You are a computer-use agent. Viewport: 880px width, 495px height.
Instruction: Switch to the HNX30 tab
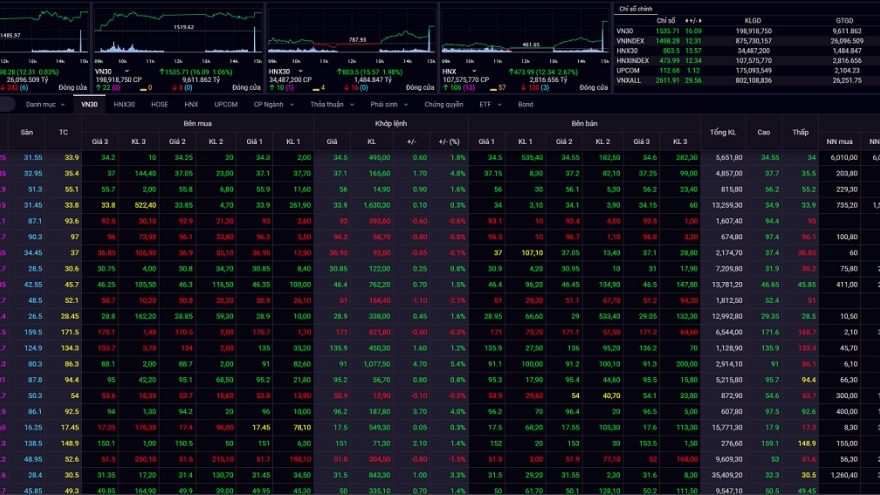coord(124,104)
